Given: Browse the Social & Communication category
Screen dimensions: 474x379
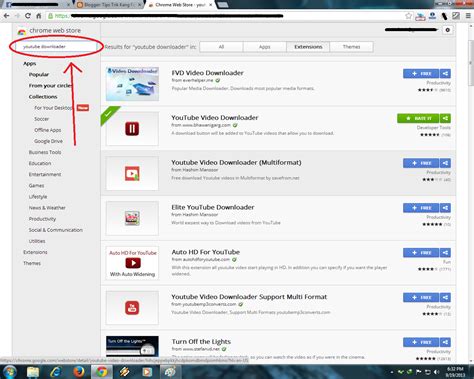Looking at the screenshot, I should (56, 230).
